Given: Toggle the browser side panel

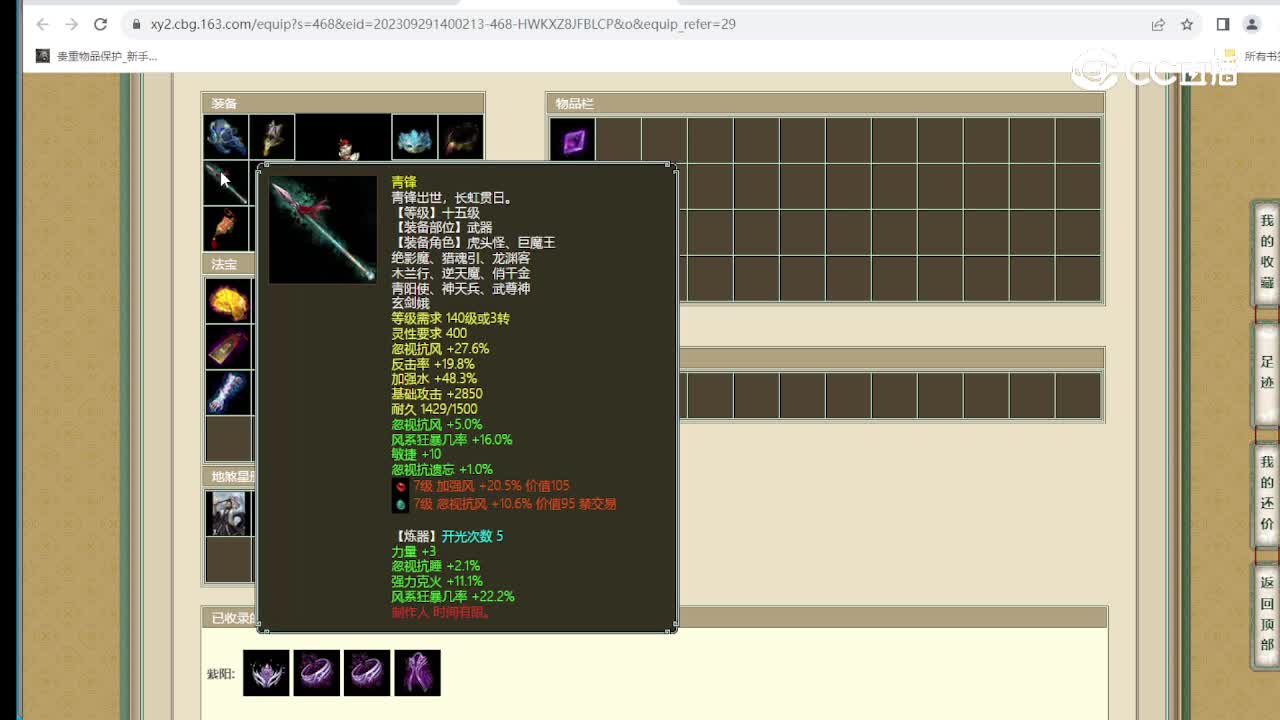Looking at the screenshot, I should pyautogui.click(x=1223, y=24).
